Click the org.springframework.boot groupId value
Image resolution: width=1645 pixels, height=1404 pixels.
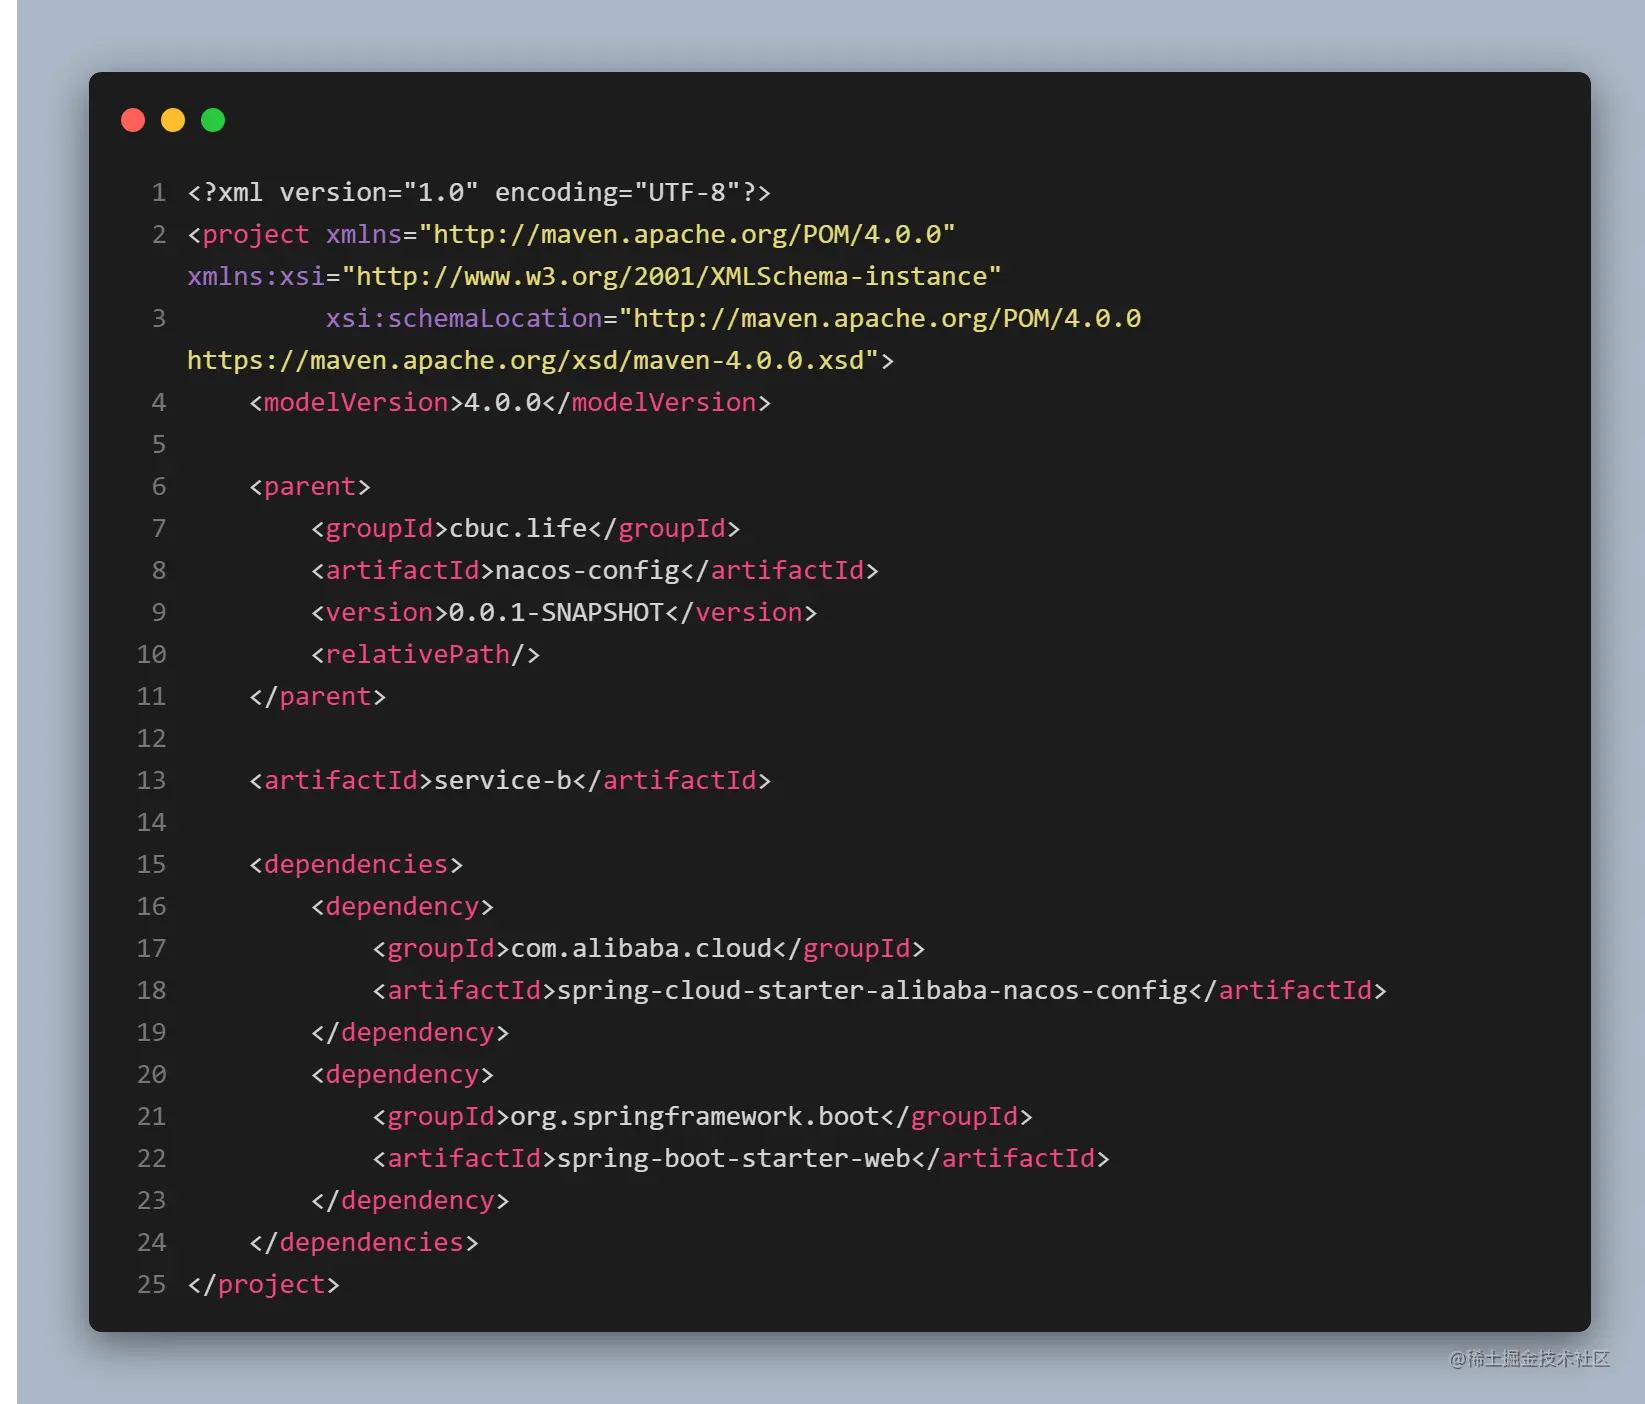click(696, 1117)
